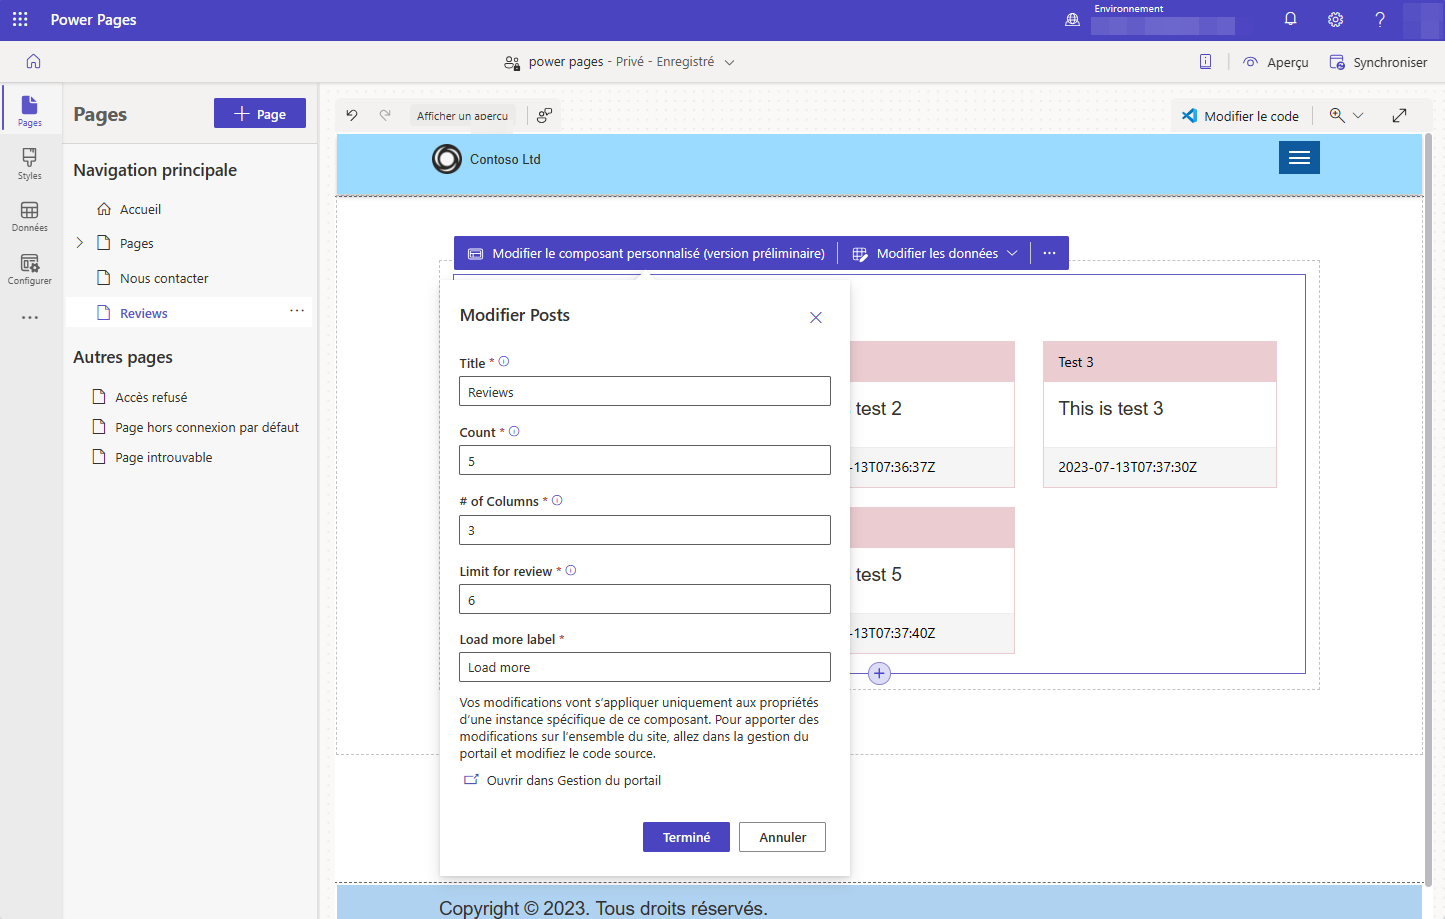Click the mobile preview device icon
Viewport: 1445px width, 919px height.
tap(1205, 61)
